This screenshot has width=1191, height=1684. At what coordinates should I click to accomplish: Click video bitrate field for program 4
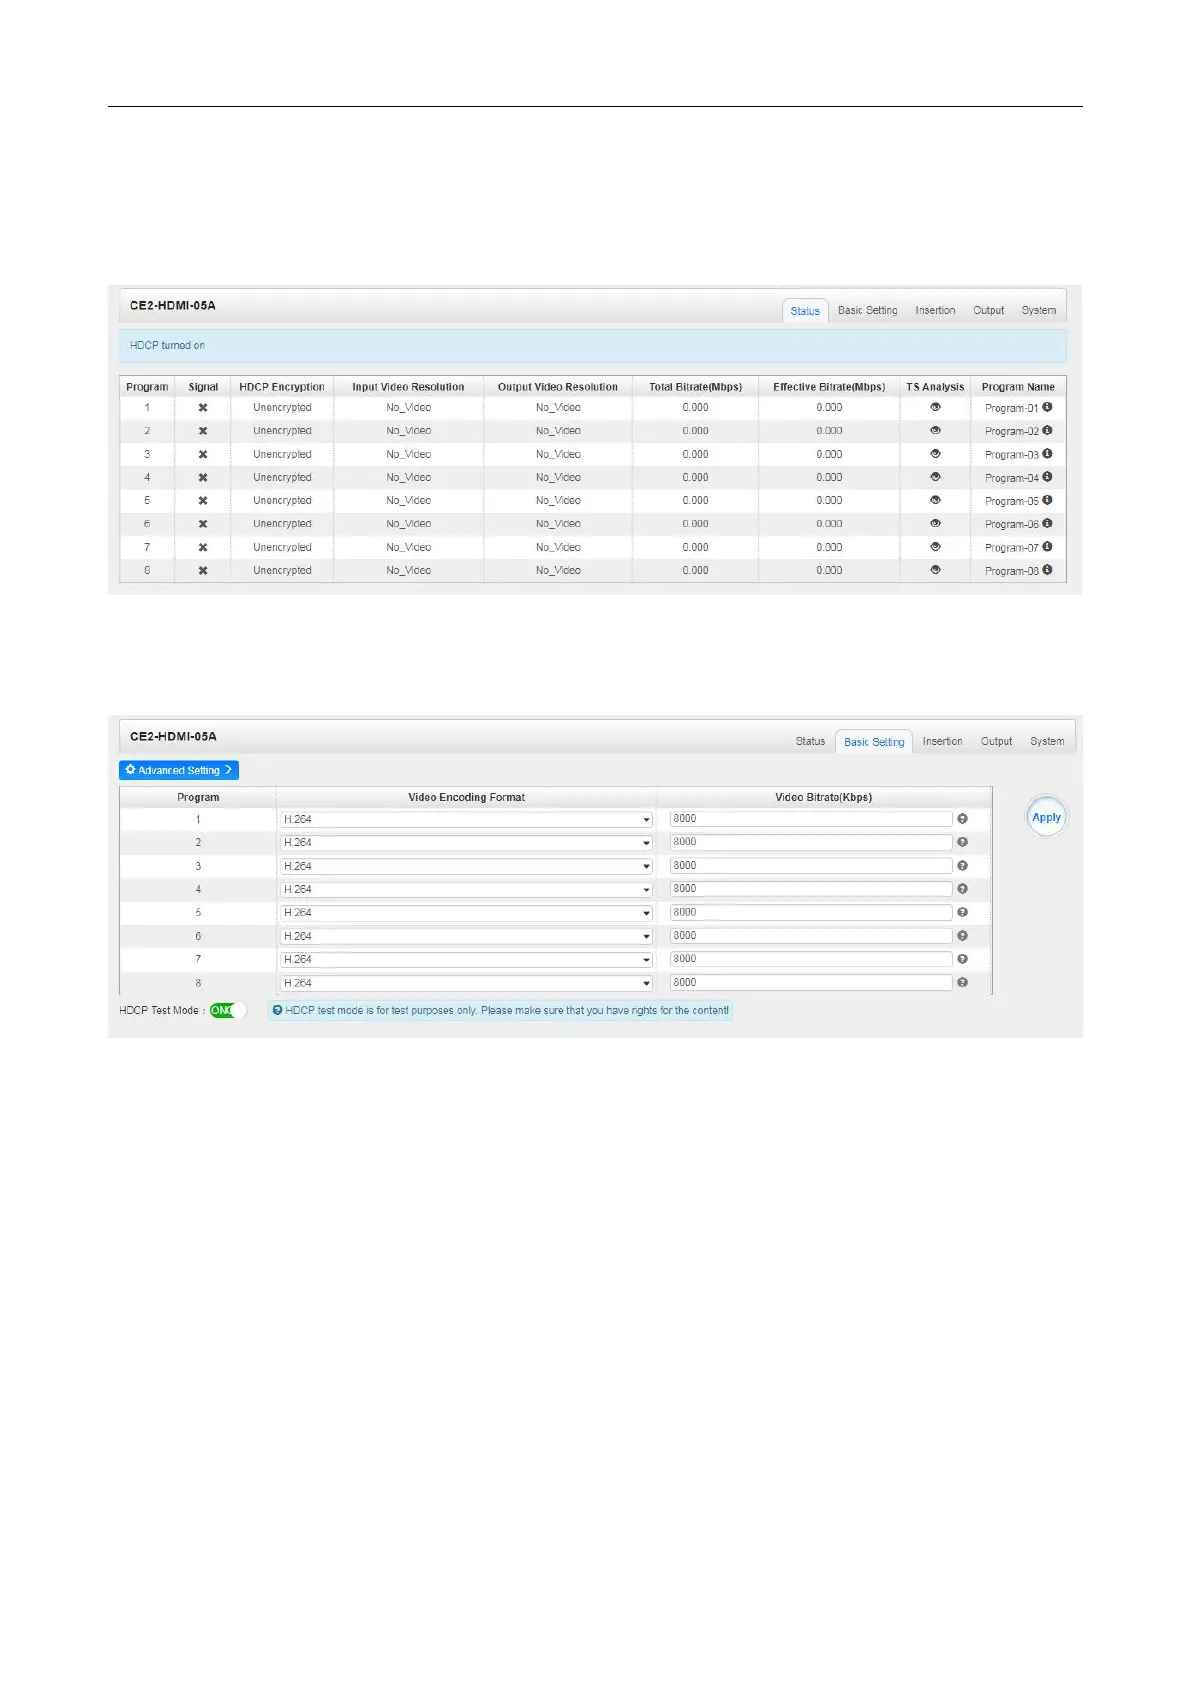(x=811, y=889)
